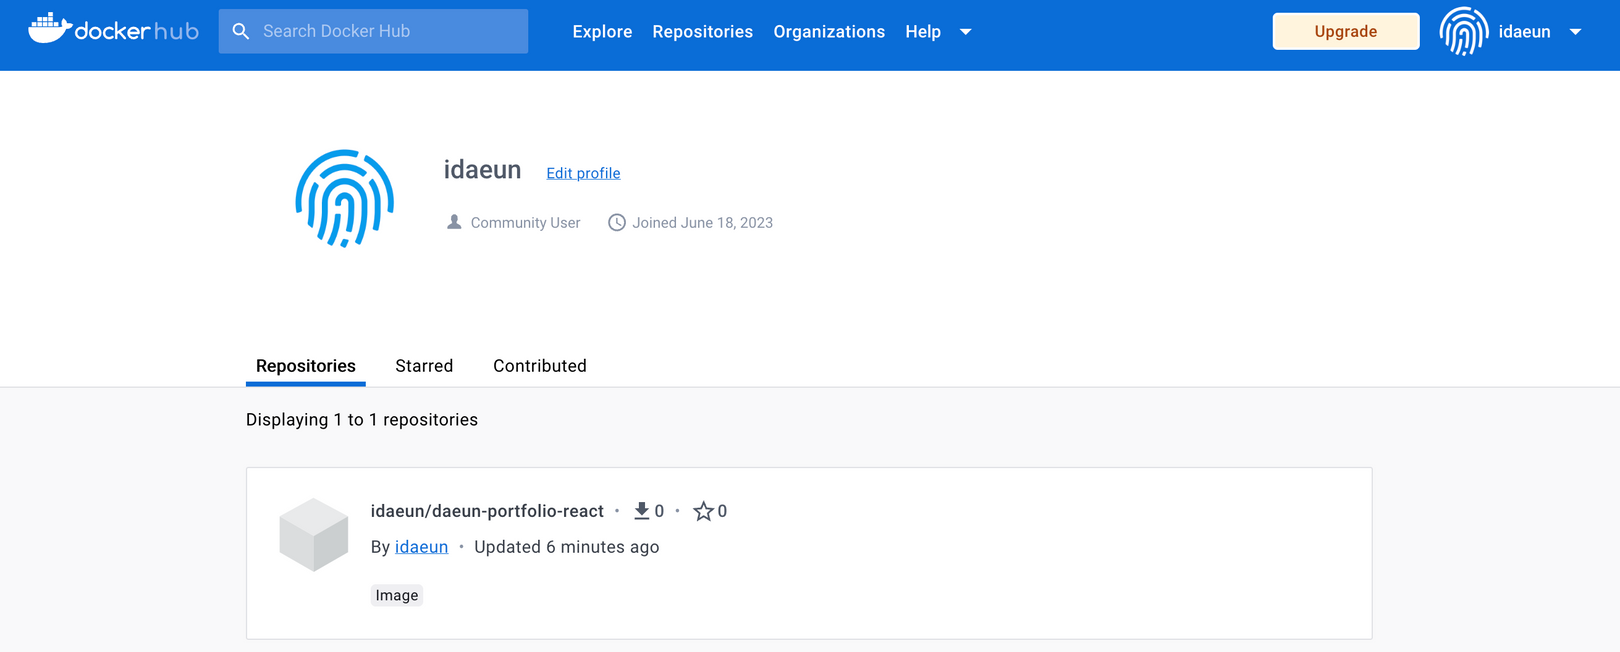The image size is (1620, 652).
Task: Click the Image tag chip
Action: pyautogui.click(x=397, y=595)
